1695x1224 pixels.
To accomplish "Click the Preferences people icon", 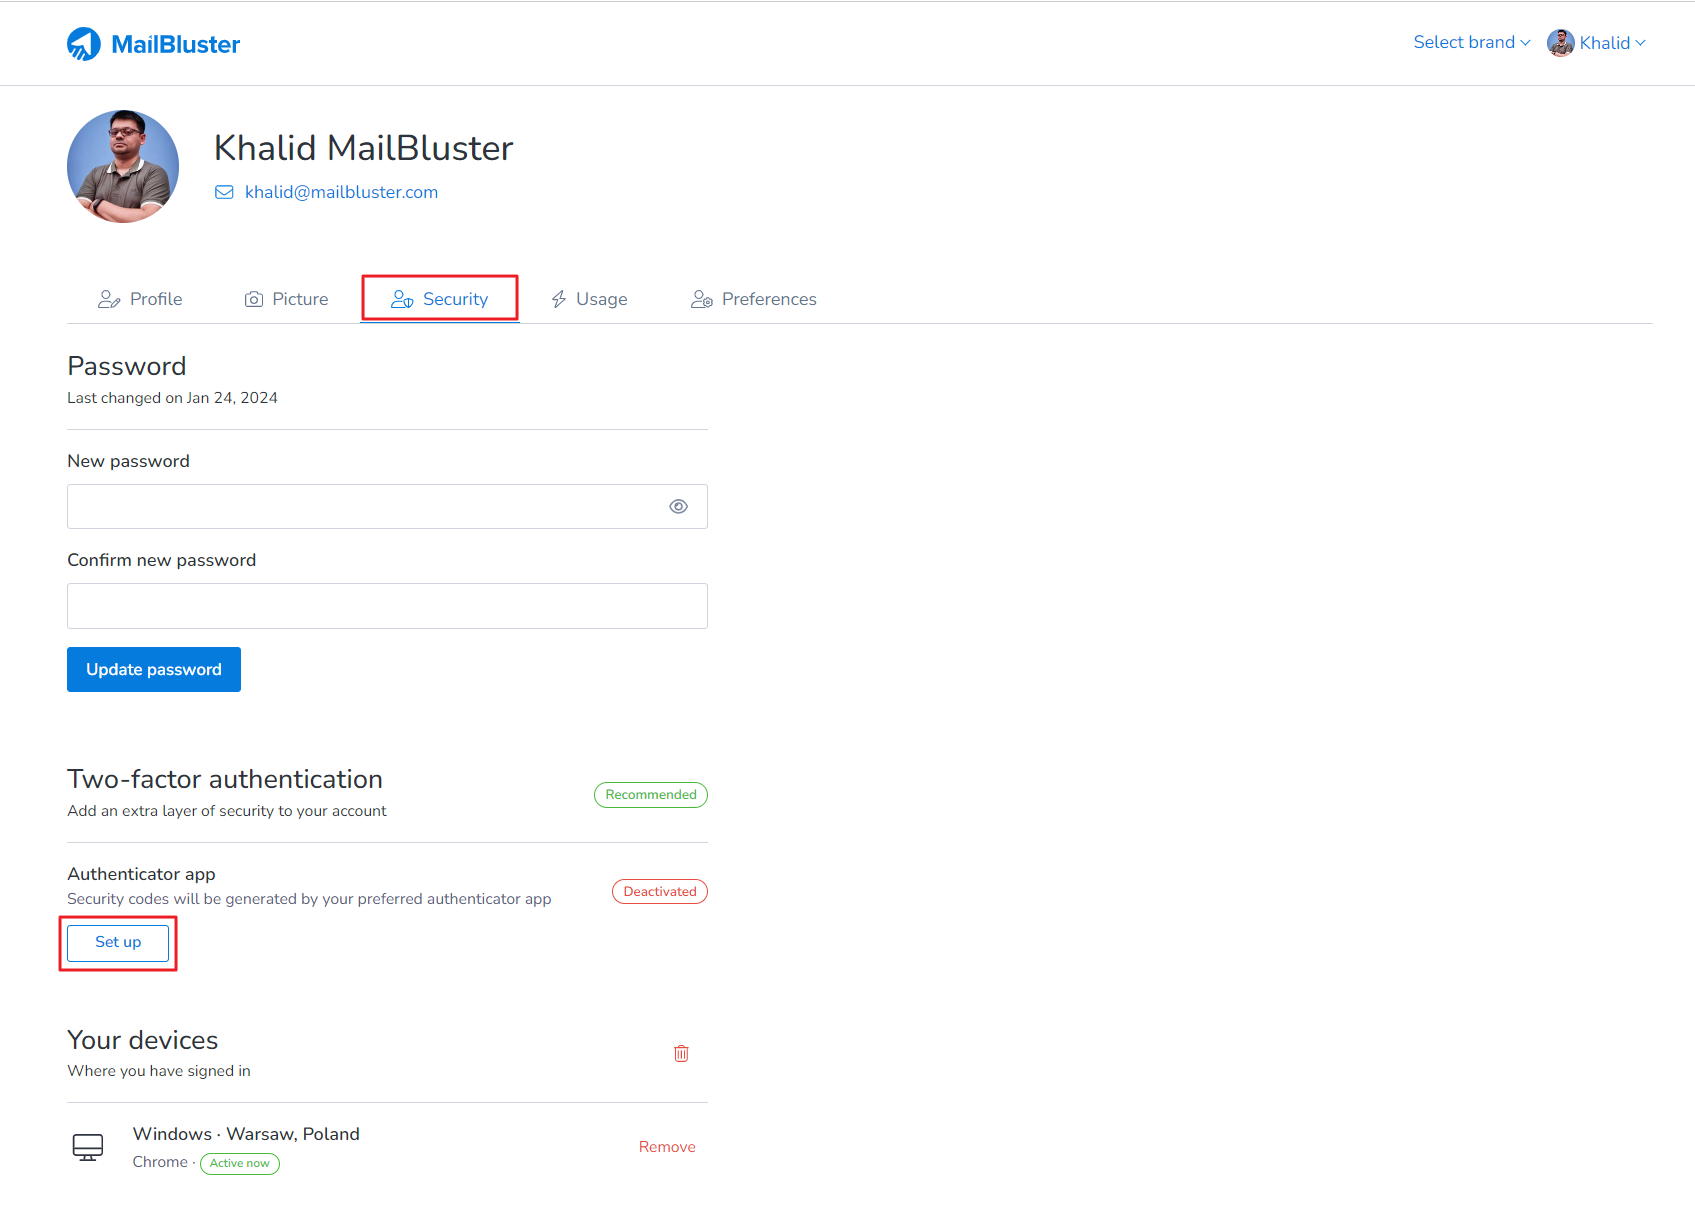I will pyautogui.click(x=702, y=298).
